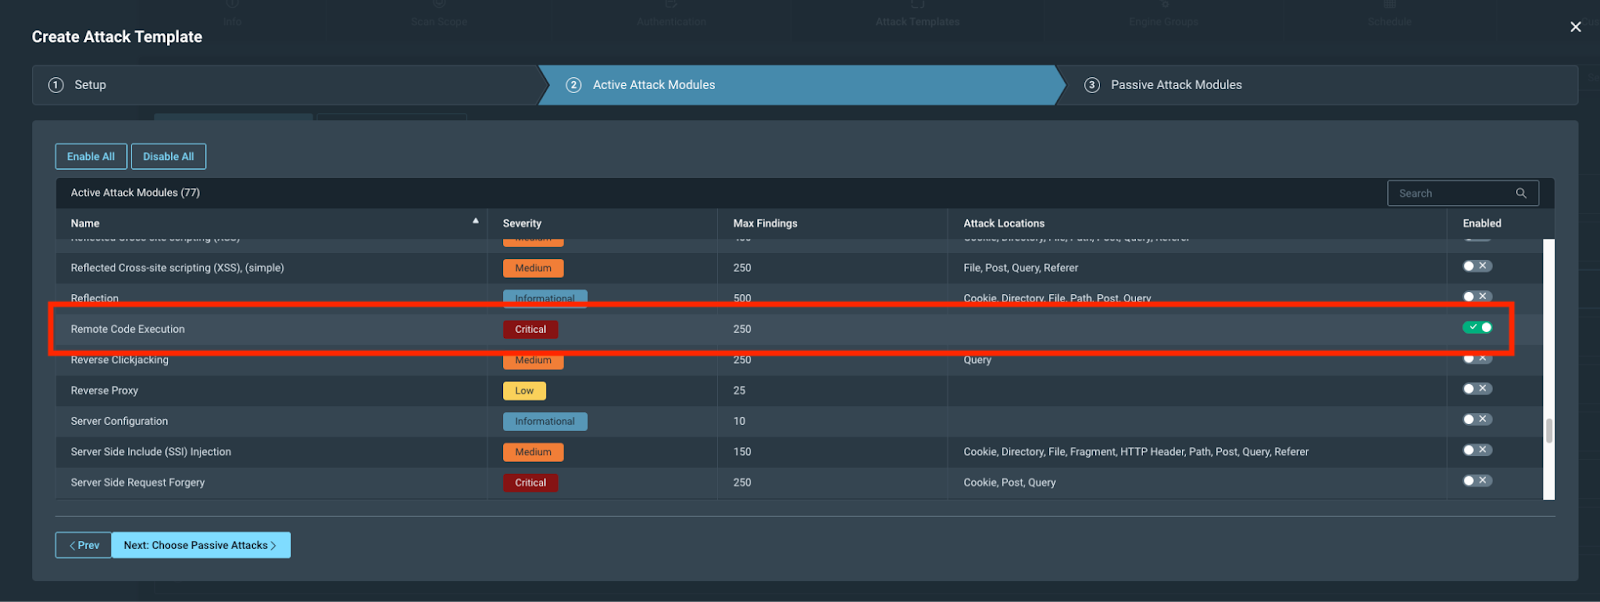Switch to the Setup step tab
The height and width of the screenshot is (602, 1600).
click(90, 85)
